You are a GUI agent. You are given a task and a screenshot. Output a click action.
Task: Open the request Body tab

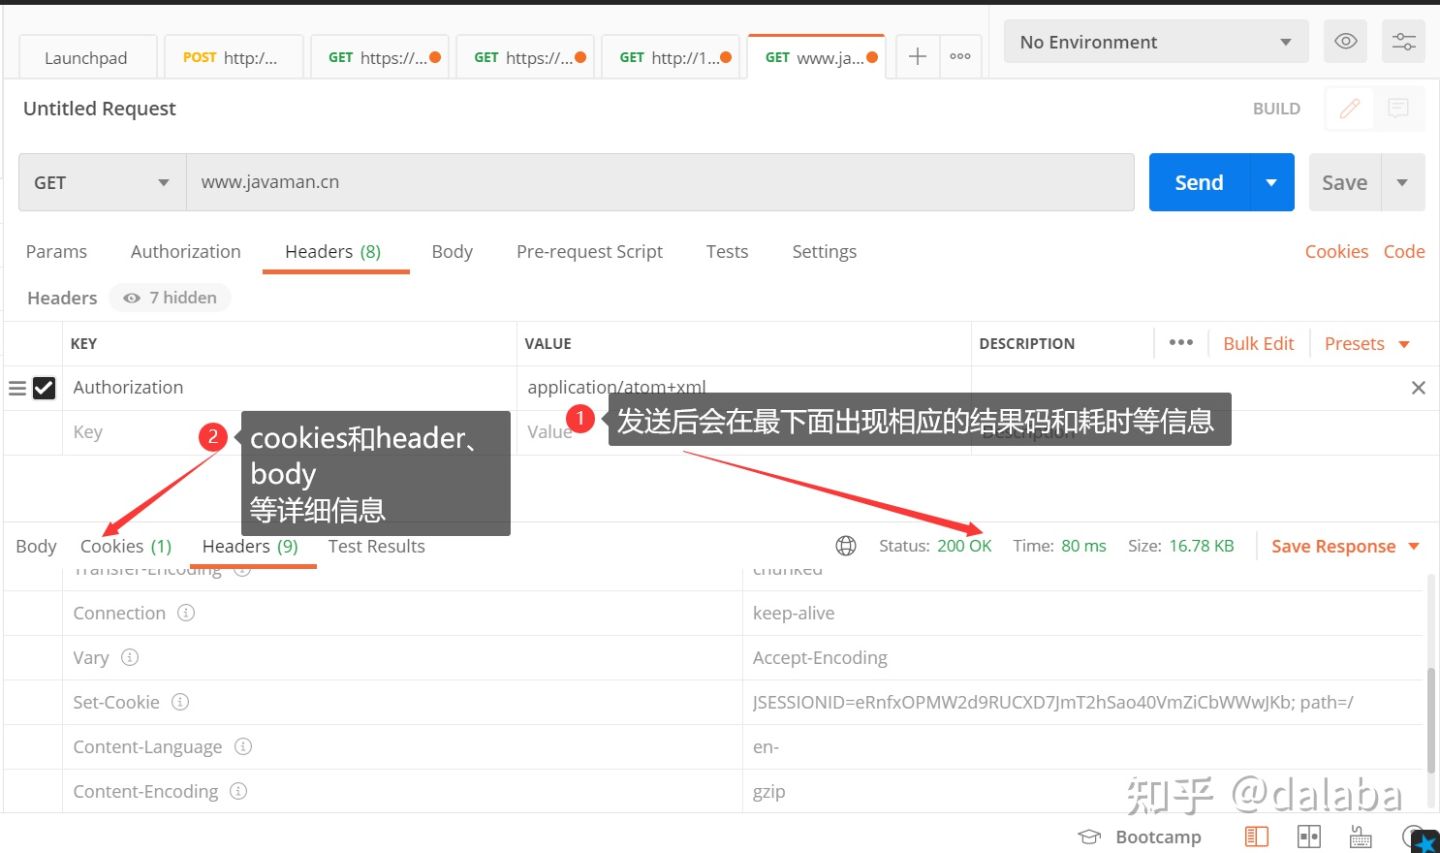pos(452,252)
